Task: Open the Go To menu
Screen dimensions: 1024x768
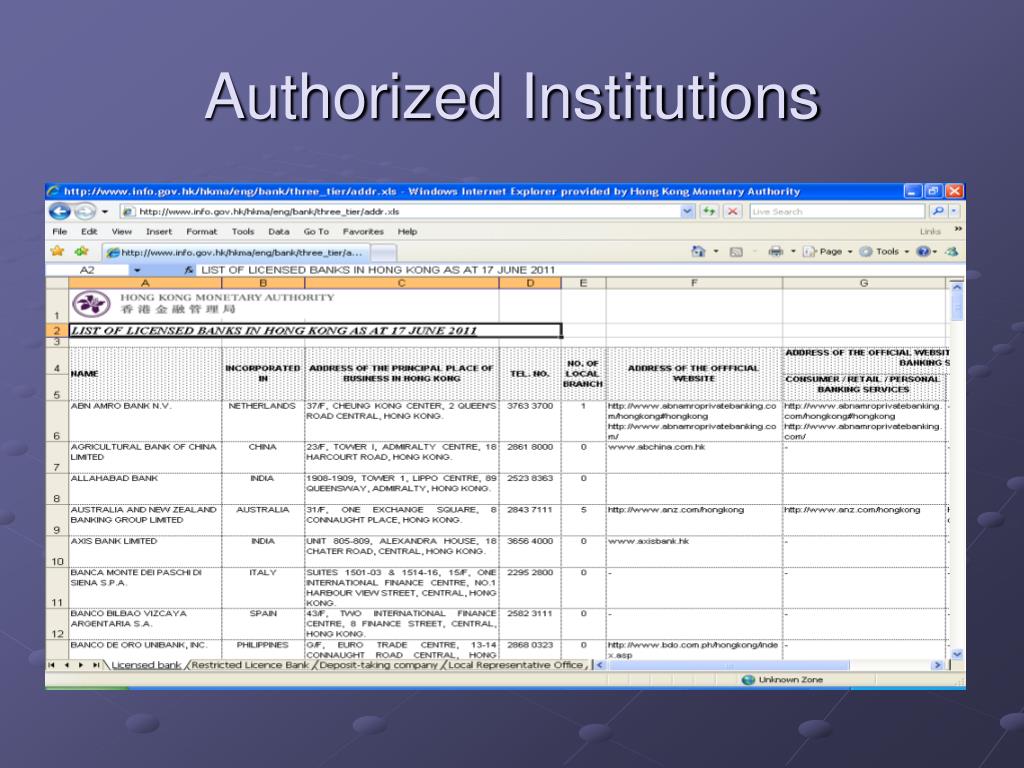Action: pyautogui.click(x=316, y=231)
